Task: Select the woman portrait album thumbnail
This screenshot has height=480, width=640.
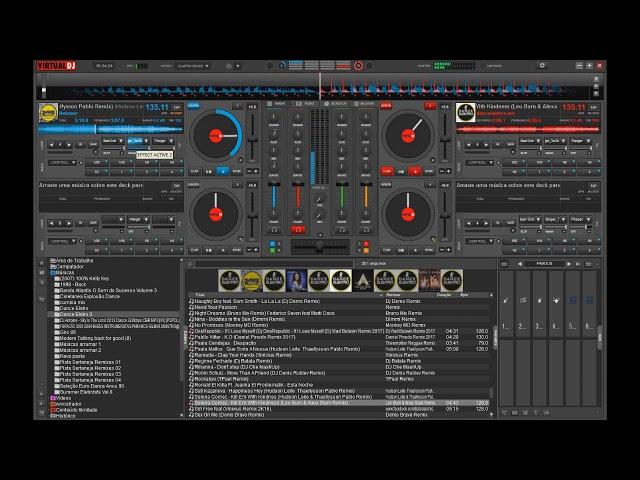Action: 296,280
